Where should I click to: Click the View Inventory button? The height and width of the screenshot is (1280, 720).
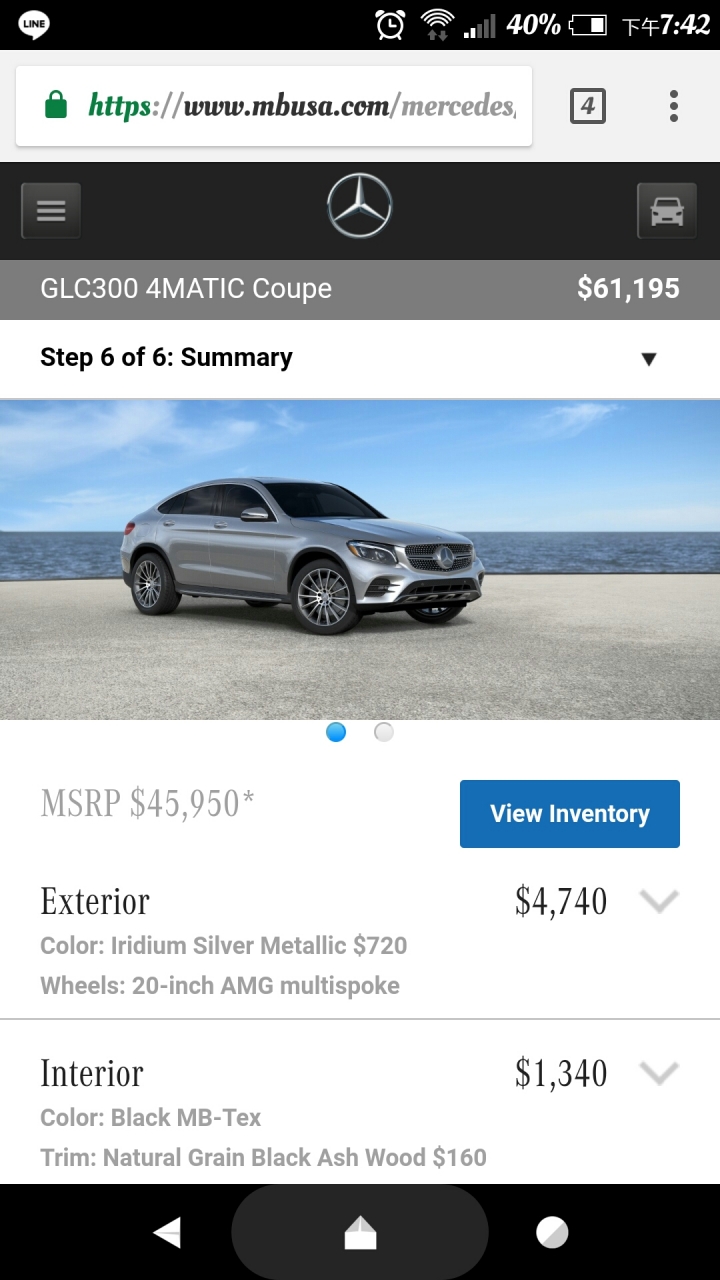(570, 814)
